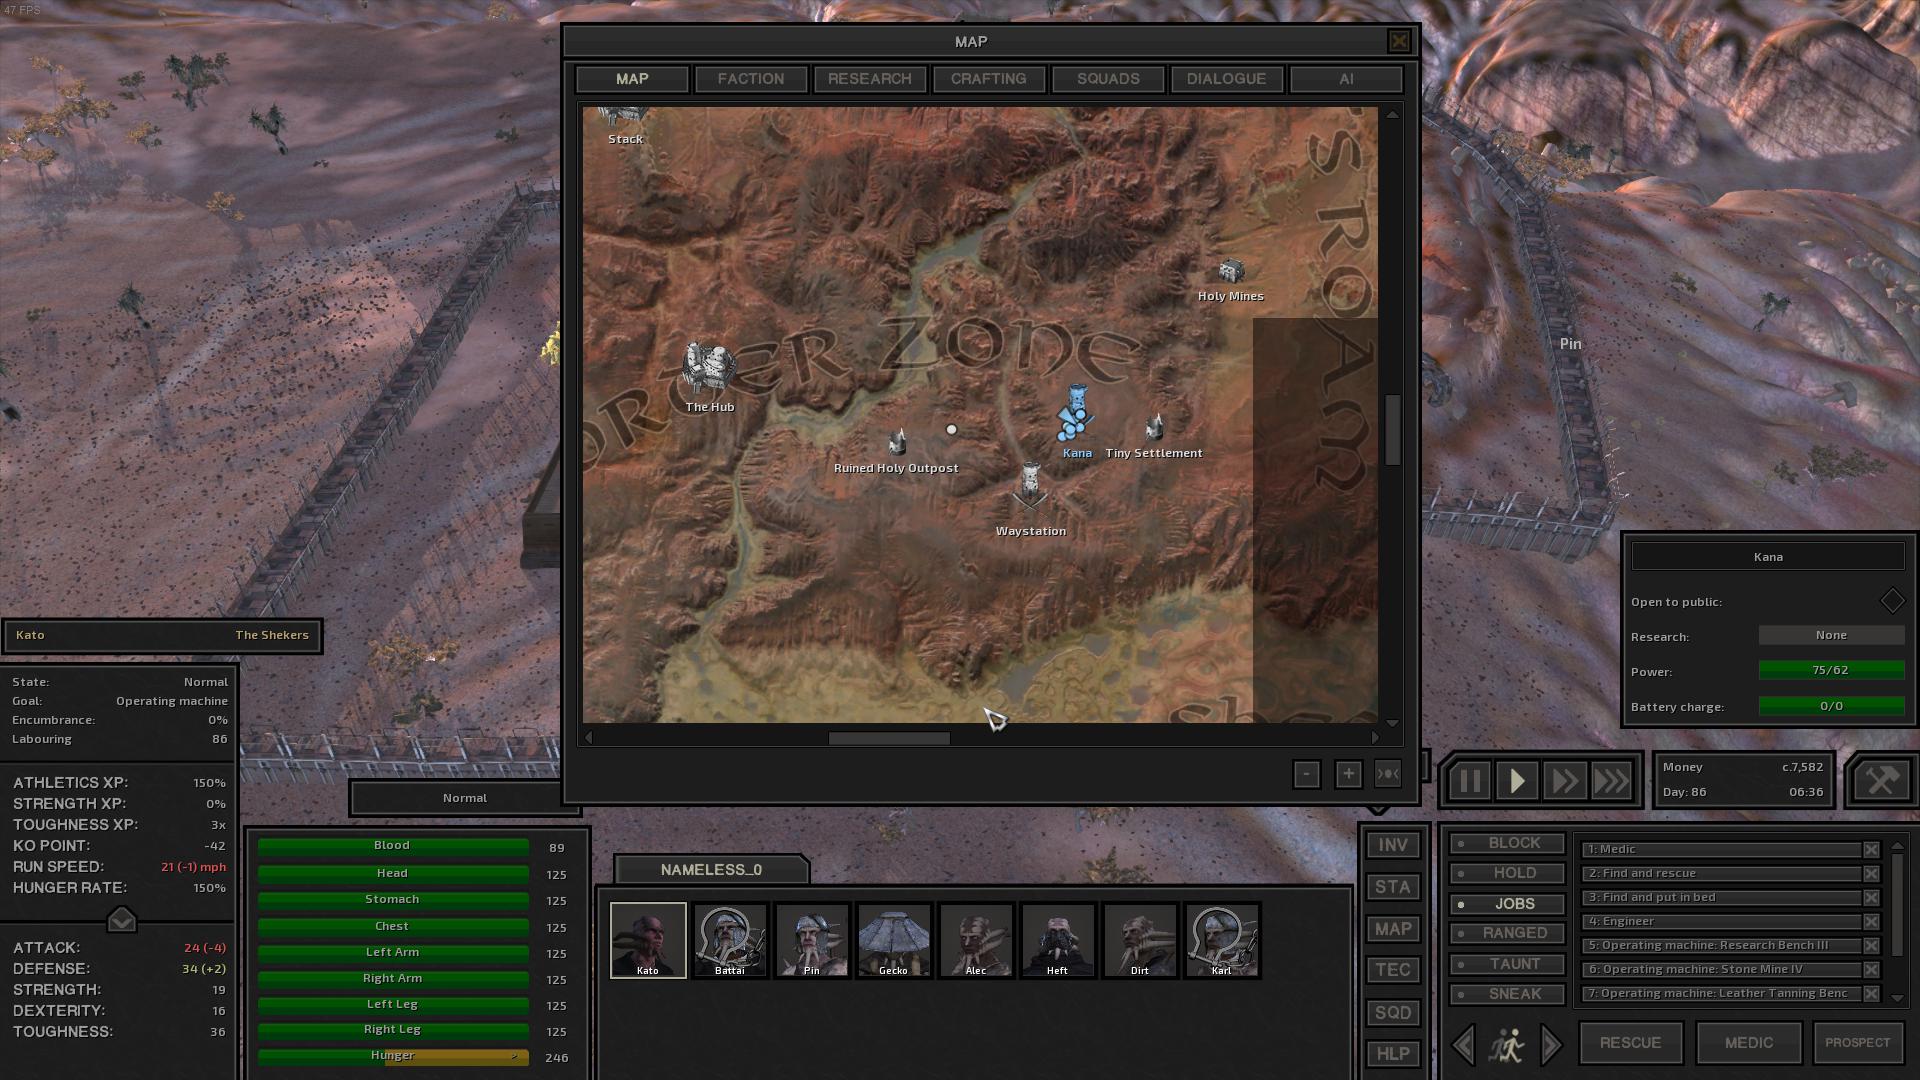
Task: Remove the Research Bench III job
Action: 1871,946
